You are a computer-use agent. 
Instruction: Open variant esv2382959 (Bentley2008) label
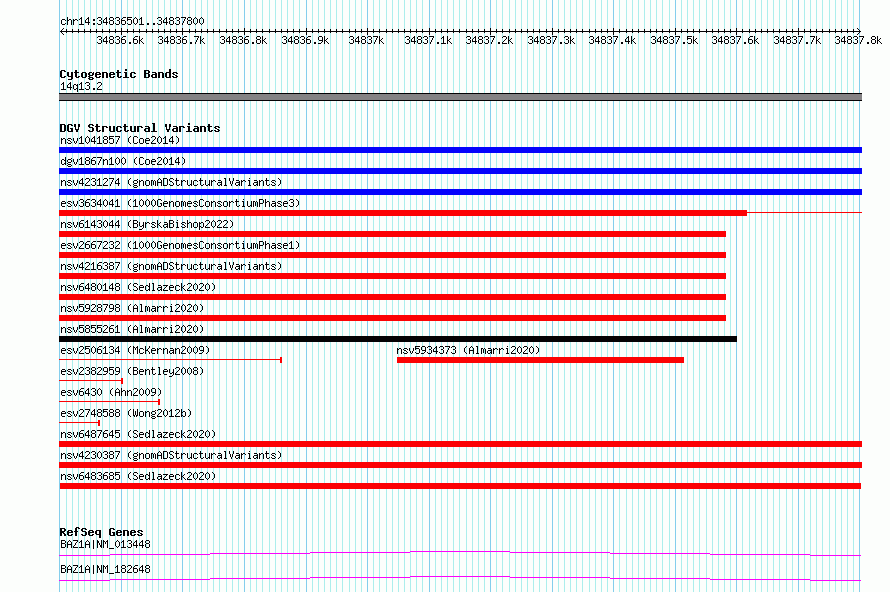(132, 371)
